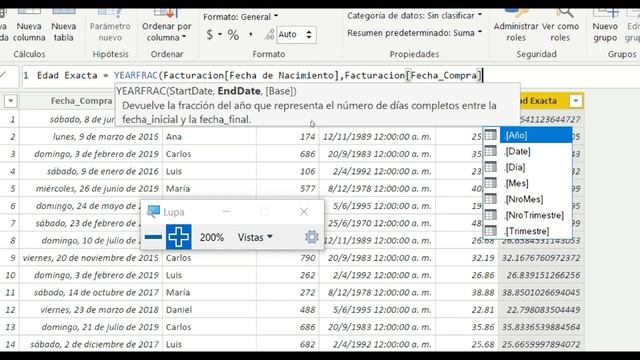Click cell 32.1676760972372
The image size is (640, 360).
pos(541,258)
